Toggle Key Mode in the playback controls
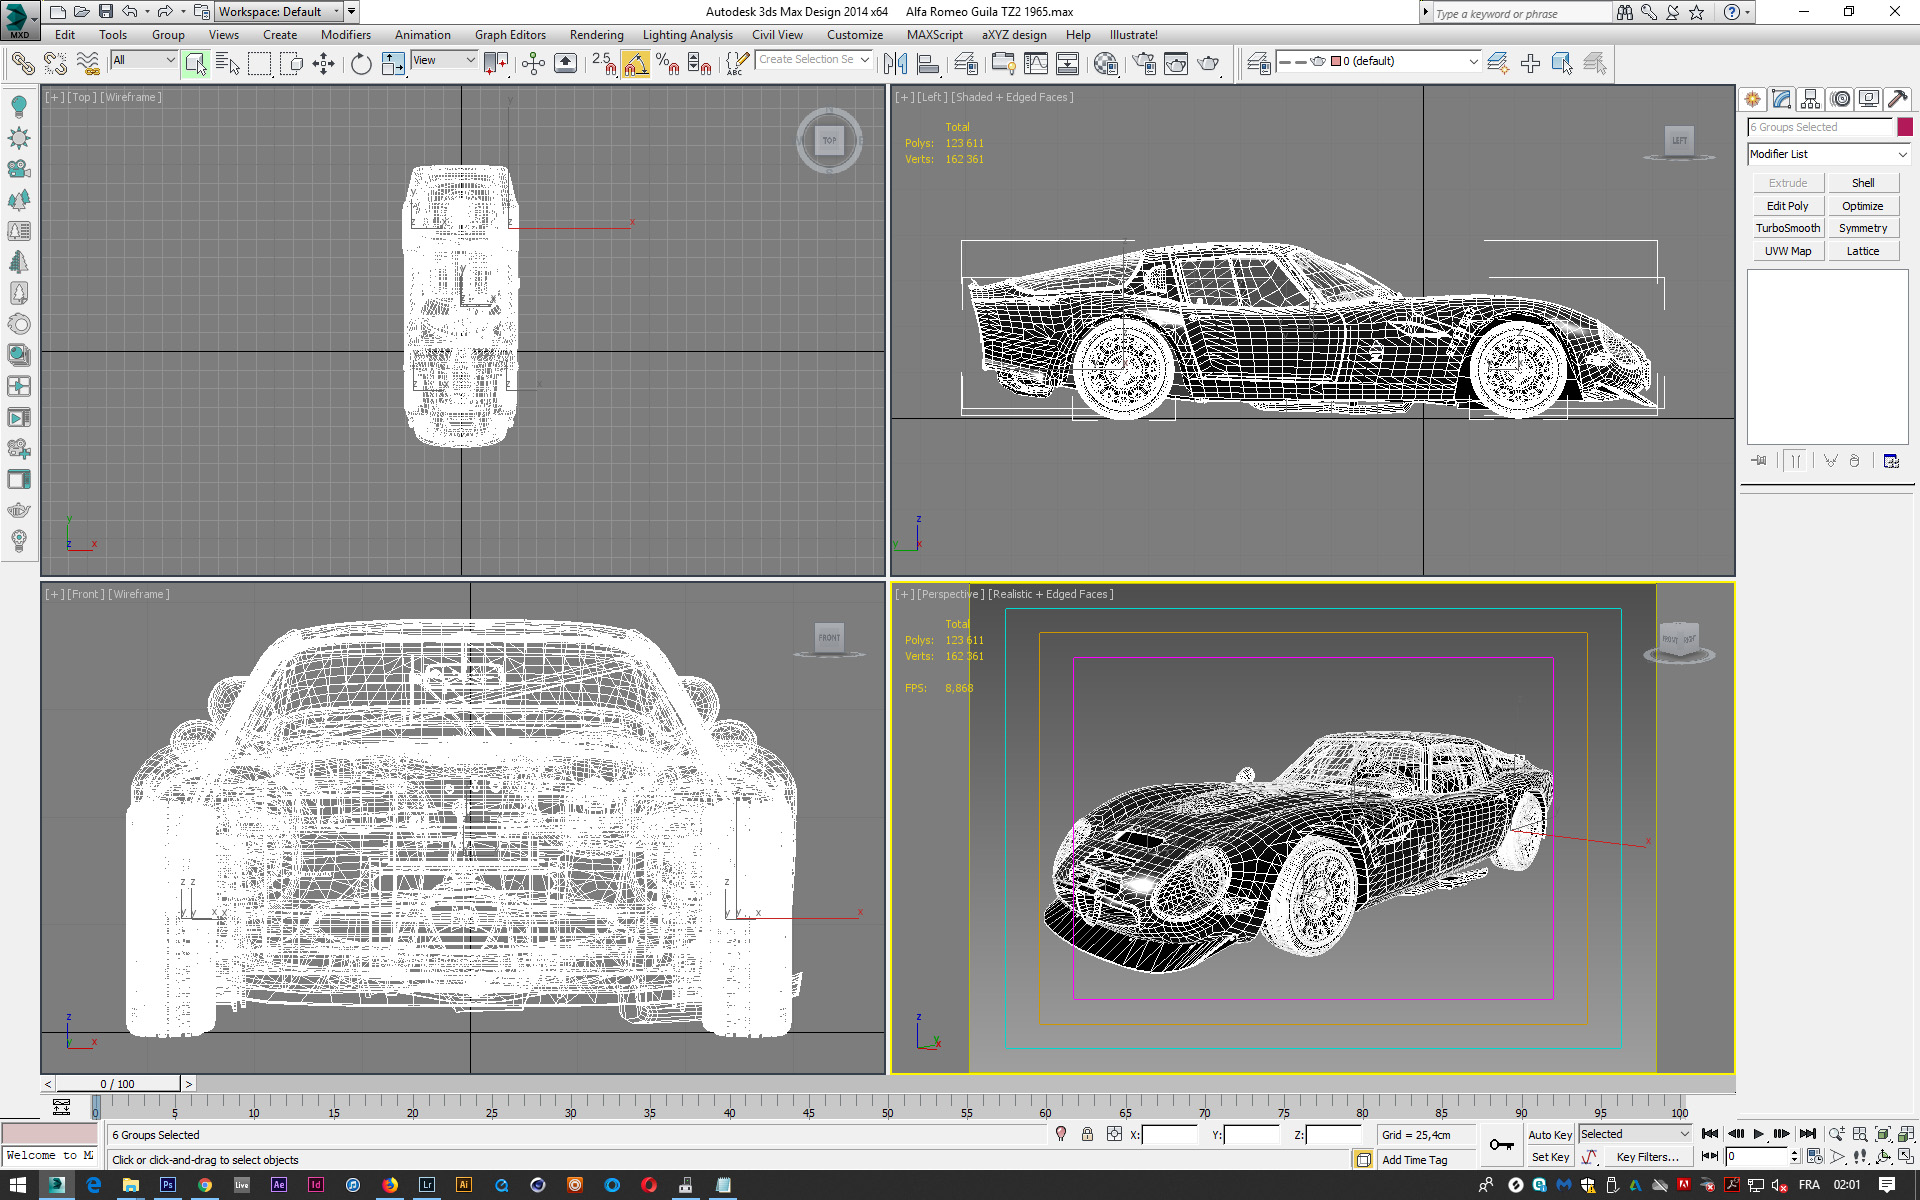 tap(1710, 1157)
